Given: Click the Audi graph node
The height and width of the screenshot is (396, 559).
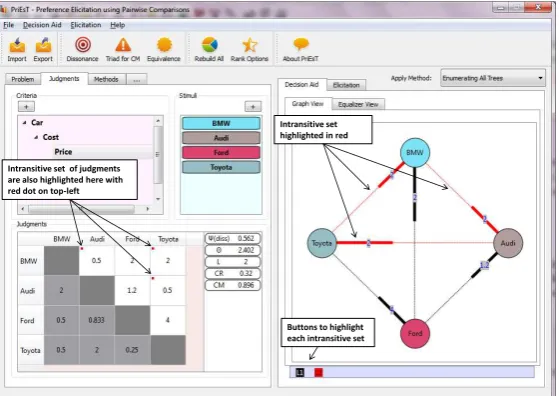Looking at the screenshot, I should coord(508,243).
